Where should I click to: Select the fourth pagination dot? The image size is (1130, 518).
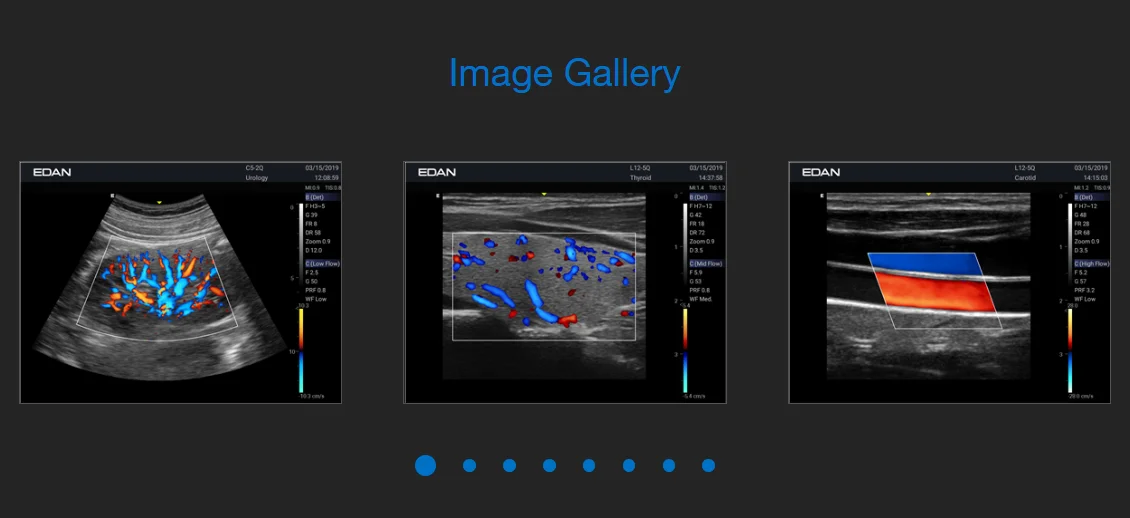(549, 465)
